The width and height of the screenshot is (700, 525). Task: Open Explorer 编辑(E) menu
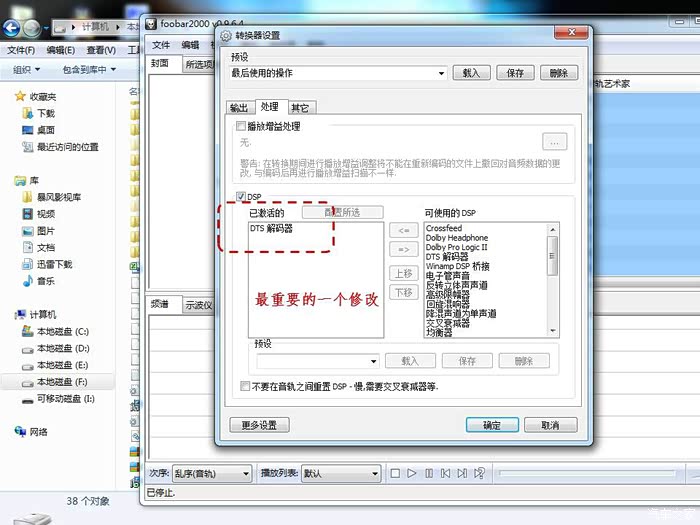pos(61,50)
